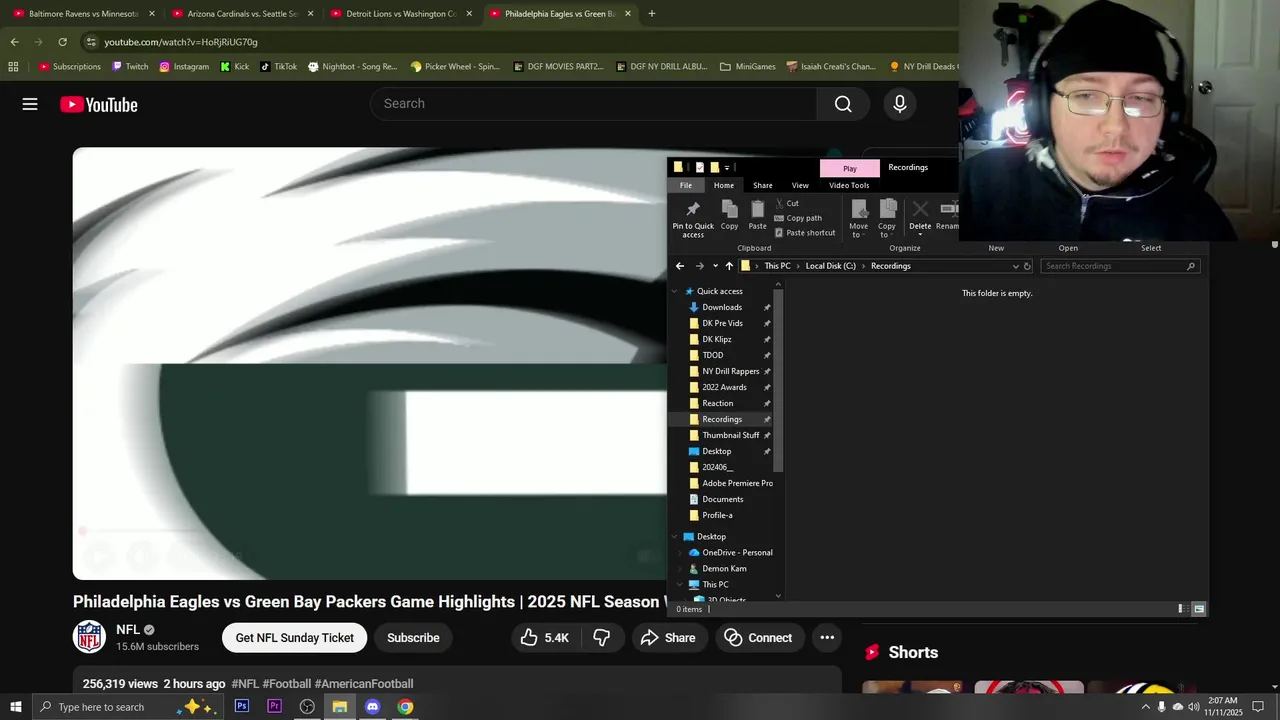This screenshot has width=1280, height=720.
Task: Dislike the video with the thumbs-down icon
Action: pos(601,637)
